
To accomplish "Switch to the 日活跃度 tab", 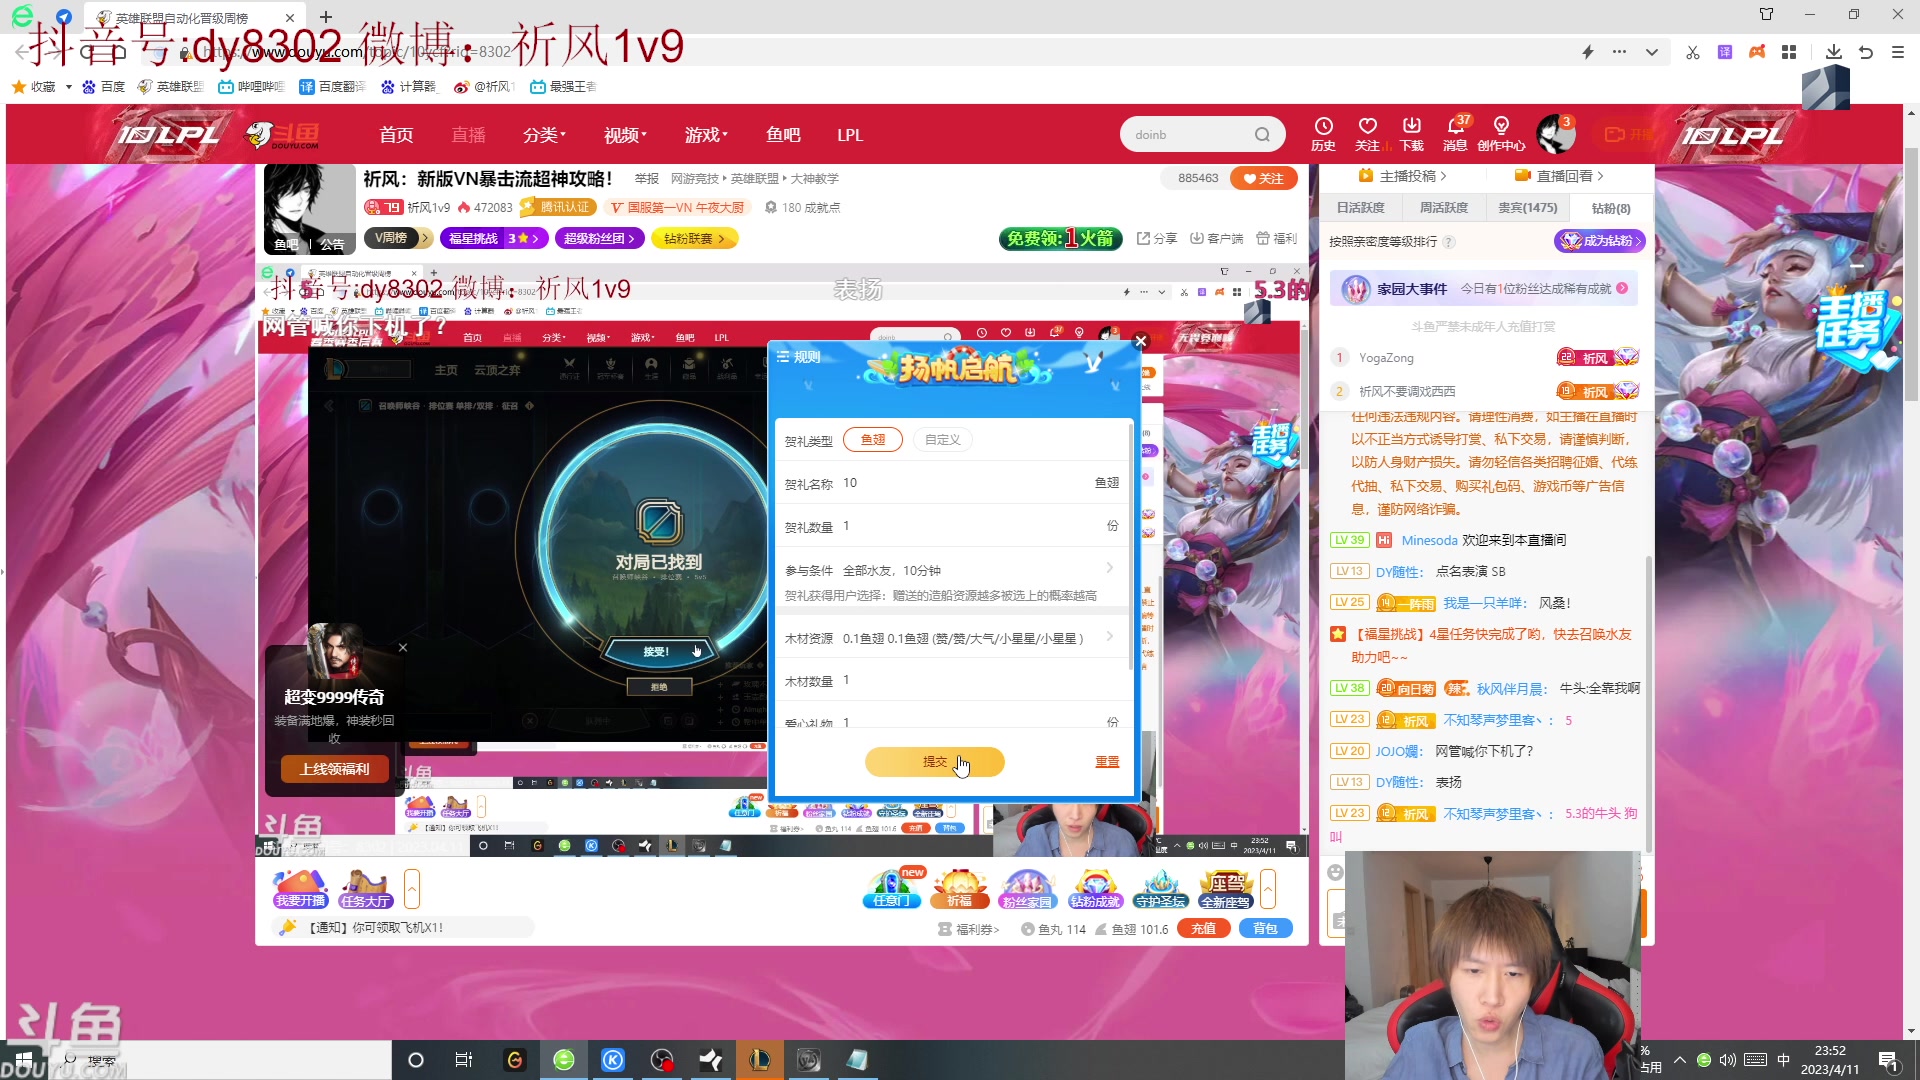I will 1360,207.
